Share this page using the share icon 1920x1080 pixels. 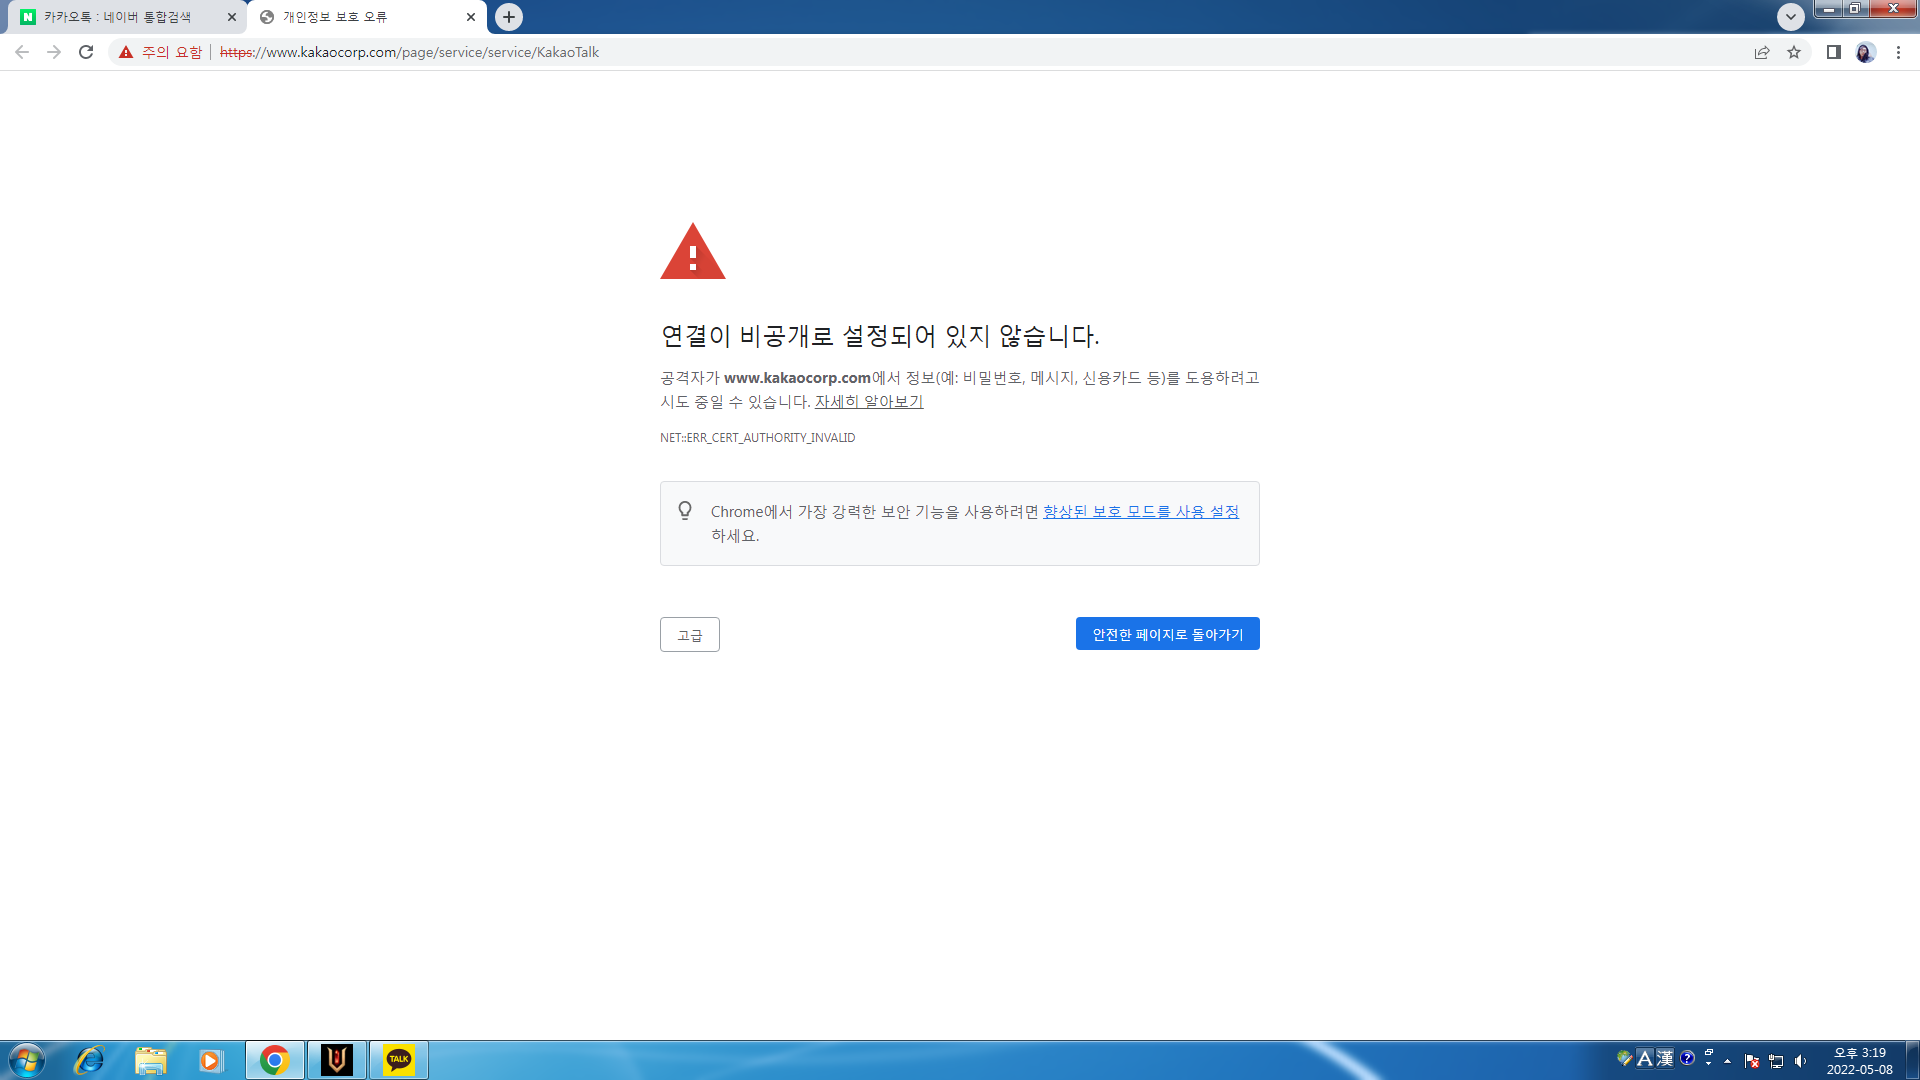click(1762, 52)
